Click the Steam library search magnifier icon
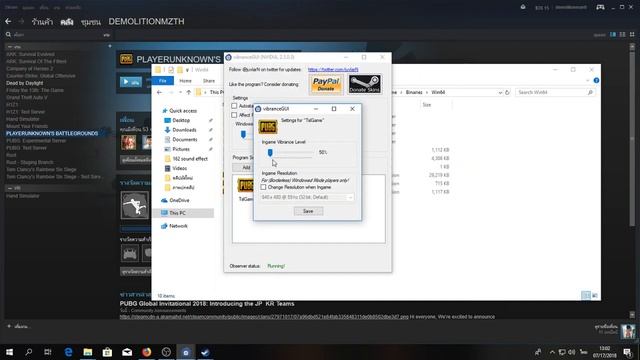Image resolution: width=640 pixels, height=360 pixels. tap(8, 35)
